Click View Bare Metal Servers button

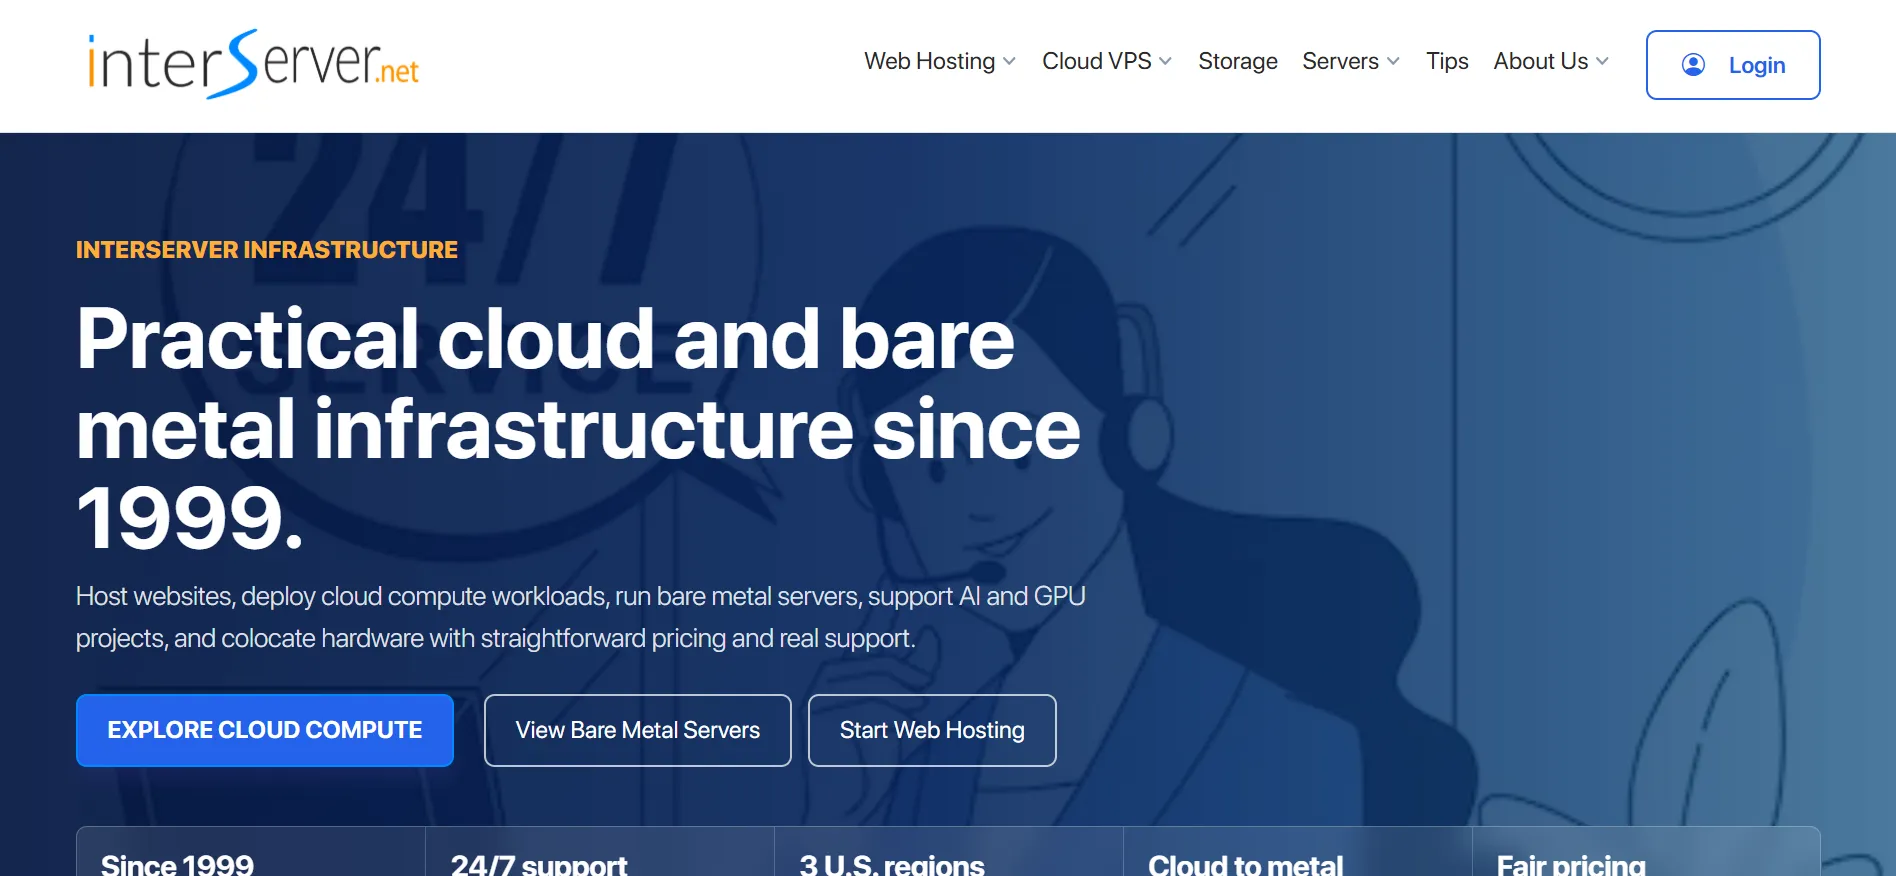[638, 730]
